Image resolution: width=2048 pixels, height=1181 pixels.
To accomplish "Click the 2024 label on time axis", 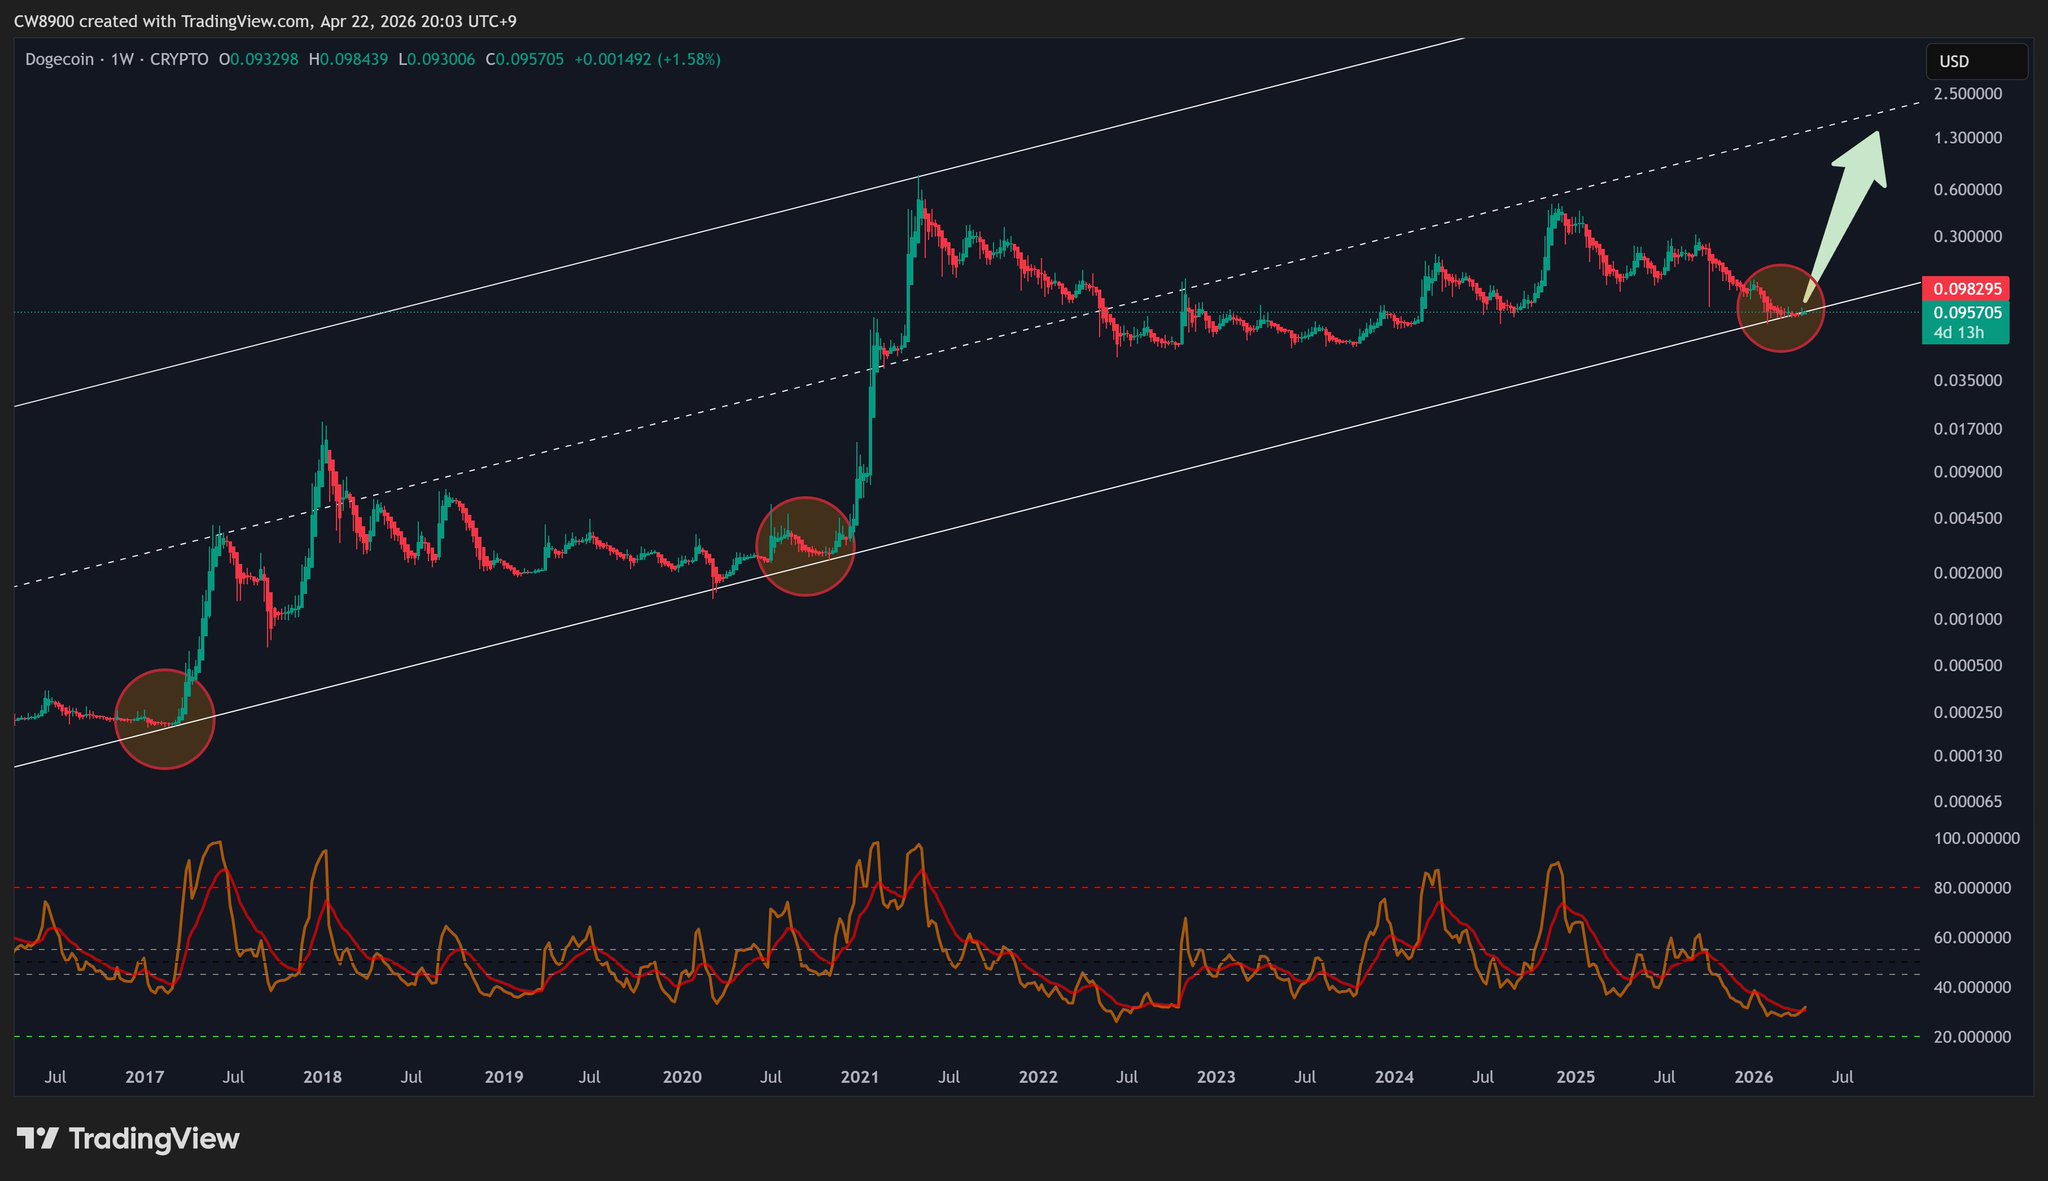I will pos(1394,1077).
